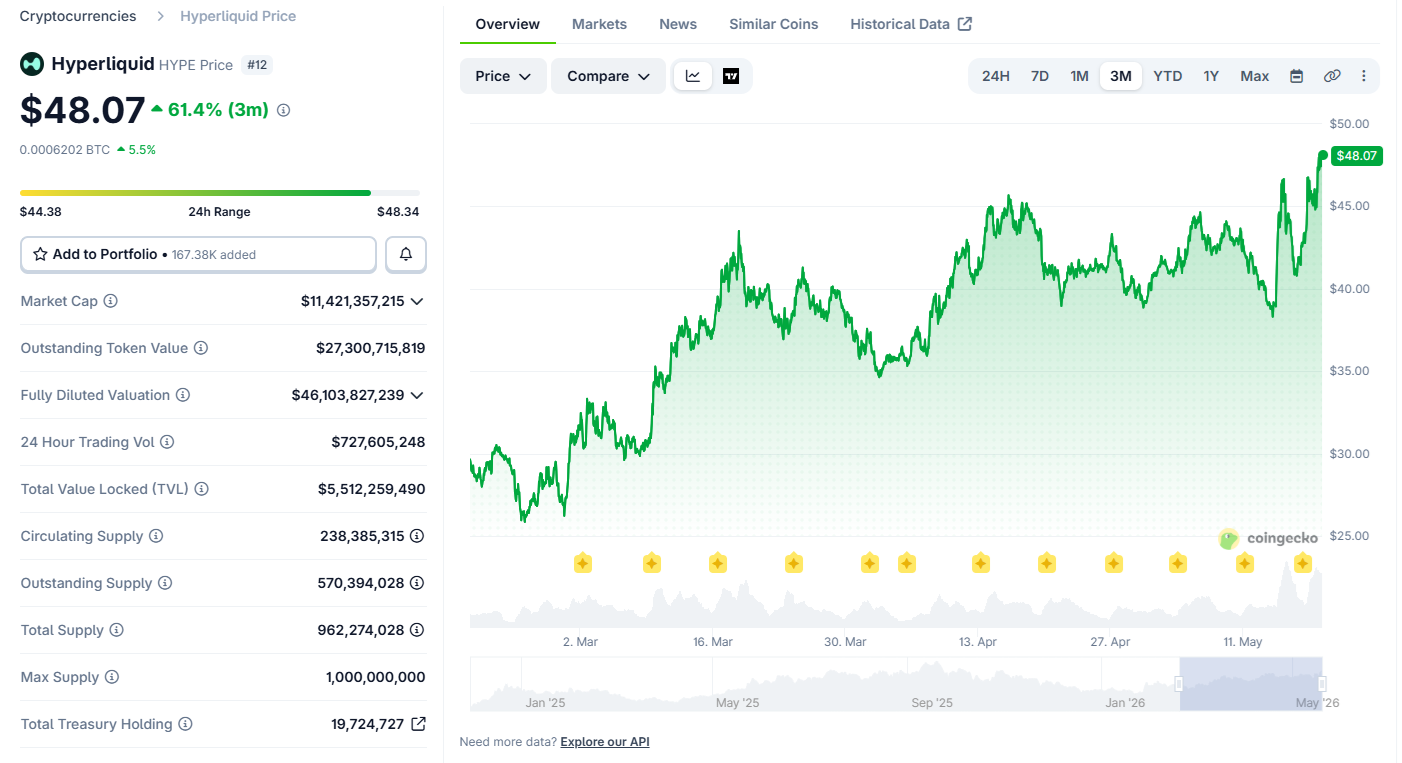Click the Explore our API link
This screenshot has width=1402, height=763.
605,742
